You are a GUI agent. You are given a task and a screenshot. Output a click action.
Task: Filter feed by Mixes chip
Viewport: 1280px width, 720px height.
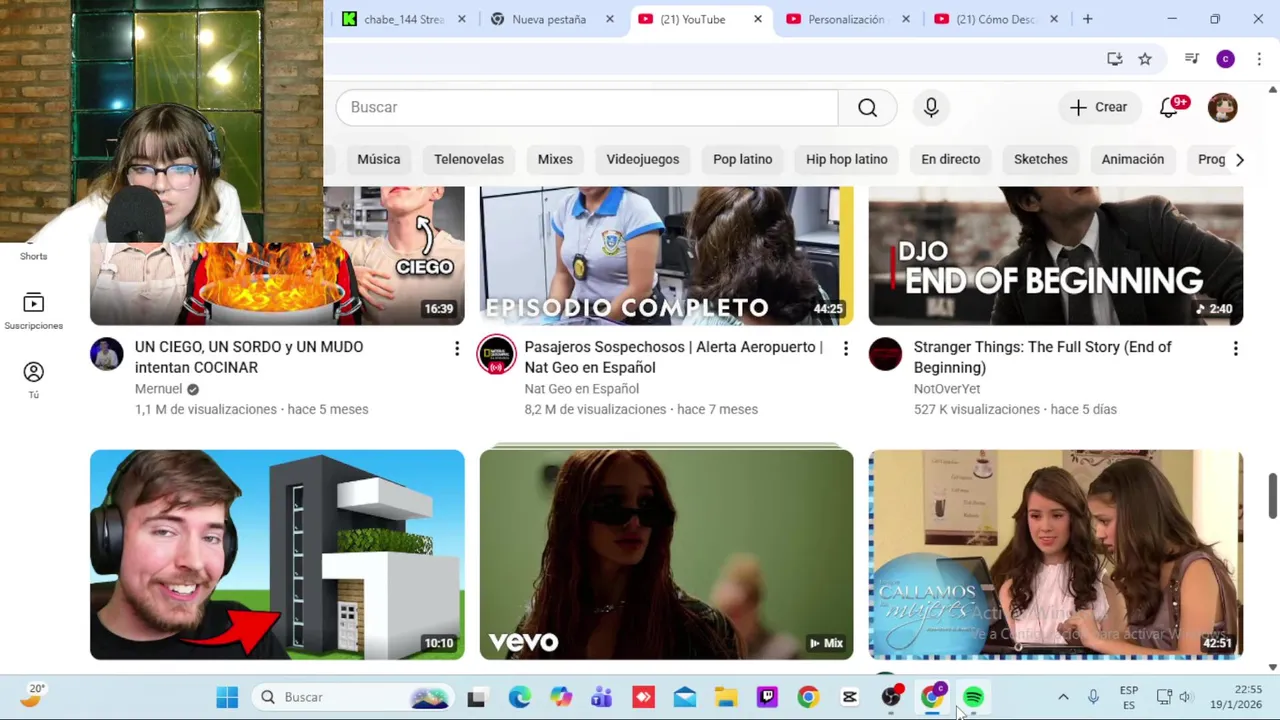pyautogui.click(x=555, y=160)
